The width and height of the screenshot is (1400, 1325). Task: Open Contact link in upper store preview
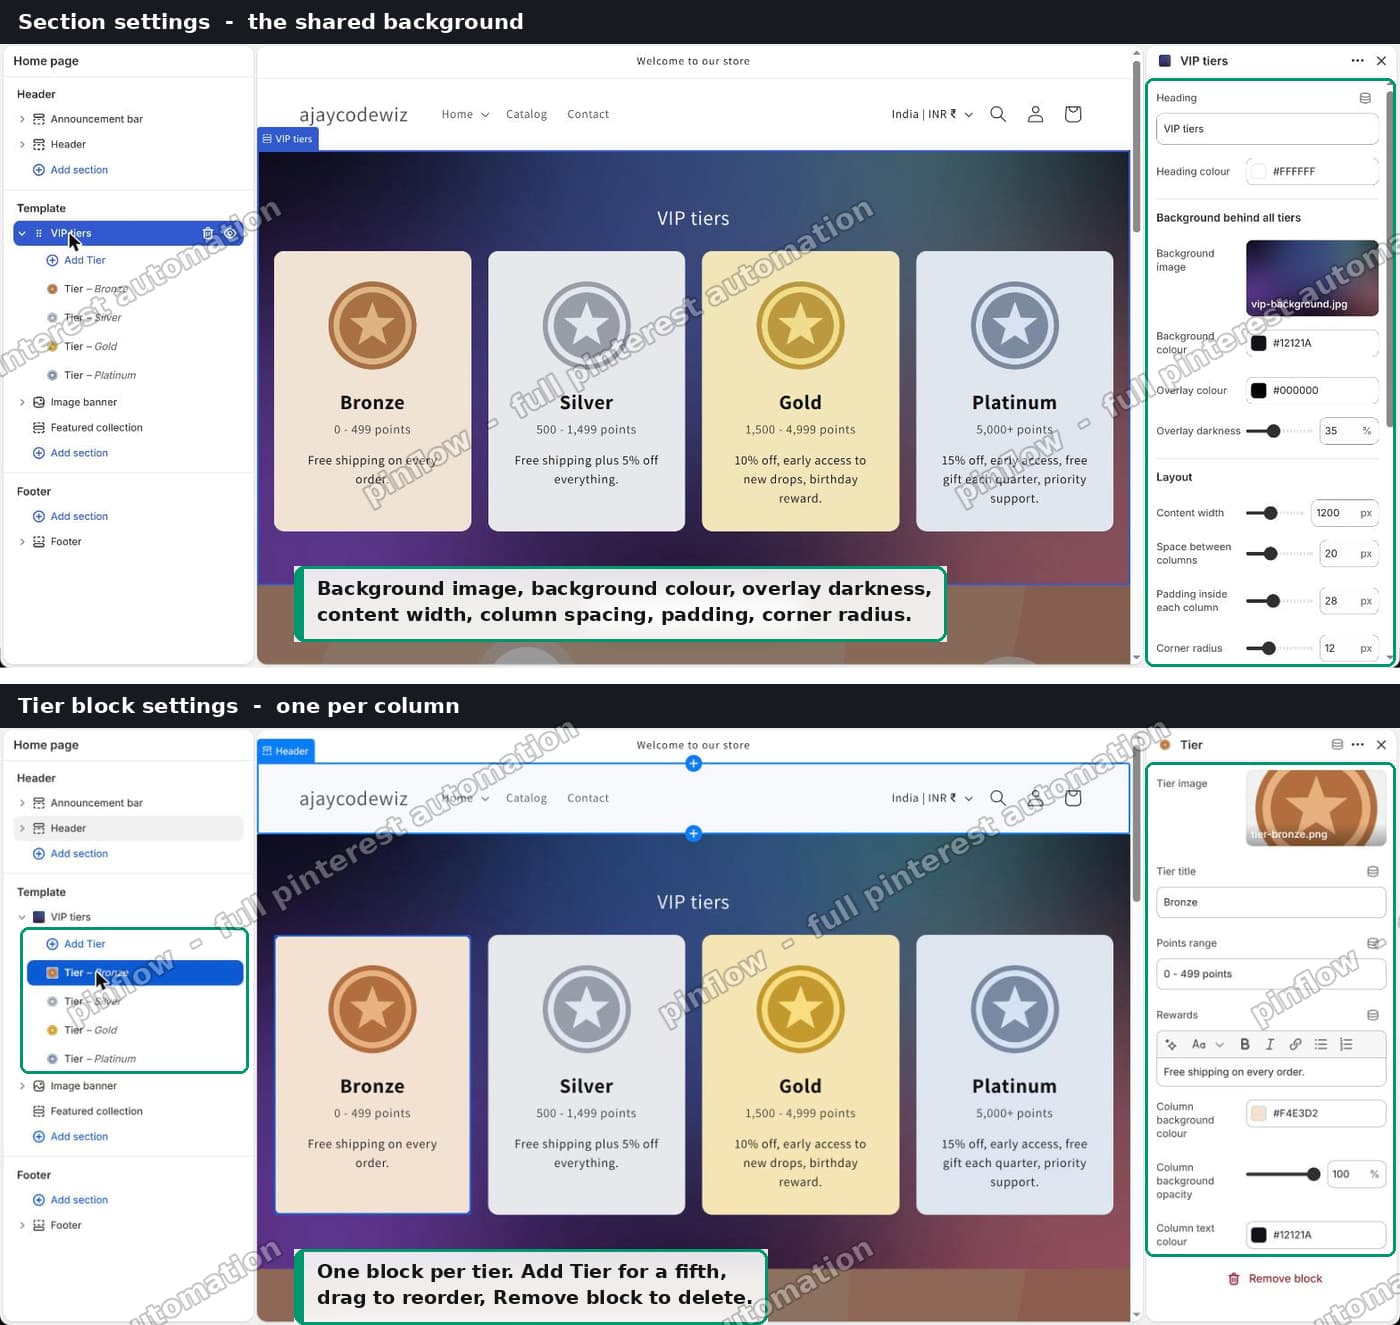[x=588, y=114]
